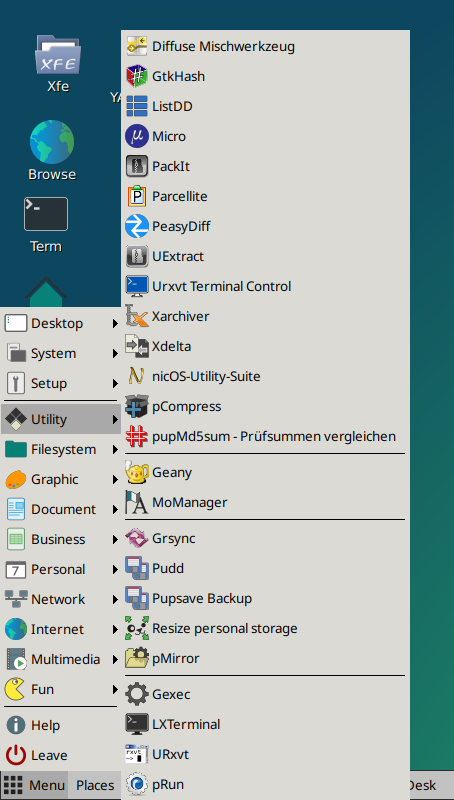Viewport: 454px width, 800px height.
Task: Expand the Setup submenu arrow
Action: [x=115, y=384]
